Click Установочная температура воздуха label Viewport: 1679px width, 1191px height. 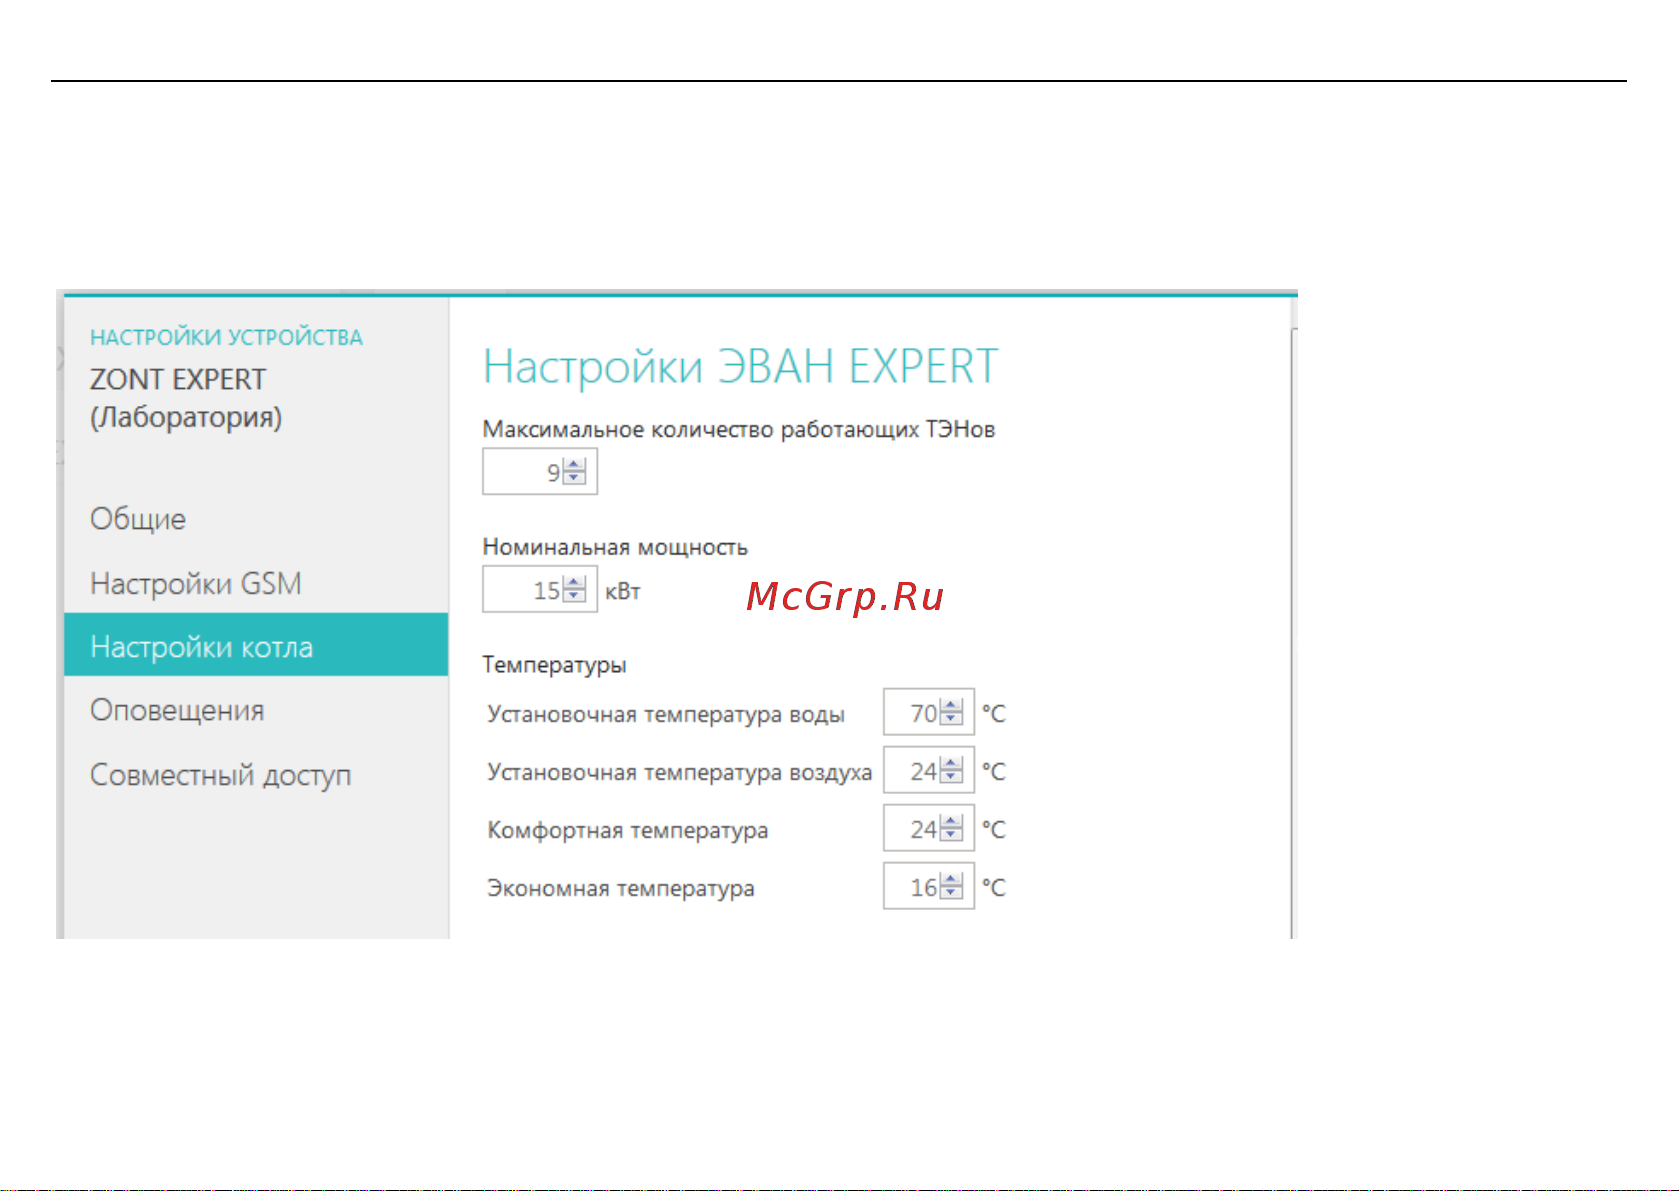pyautogui.click(x=680, y=773)
